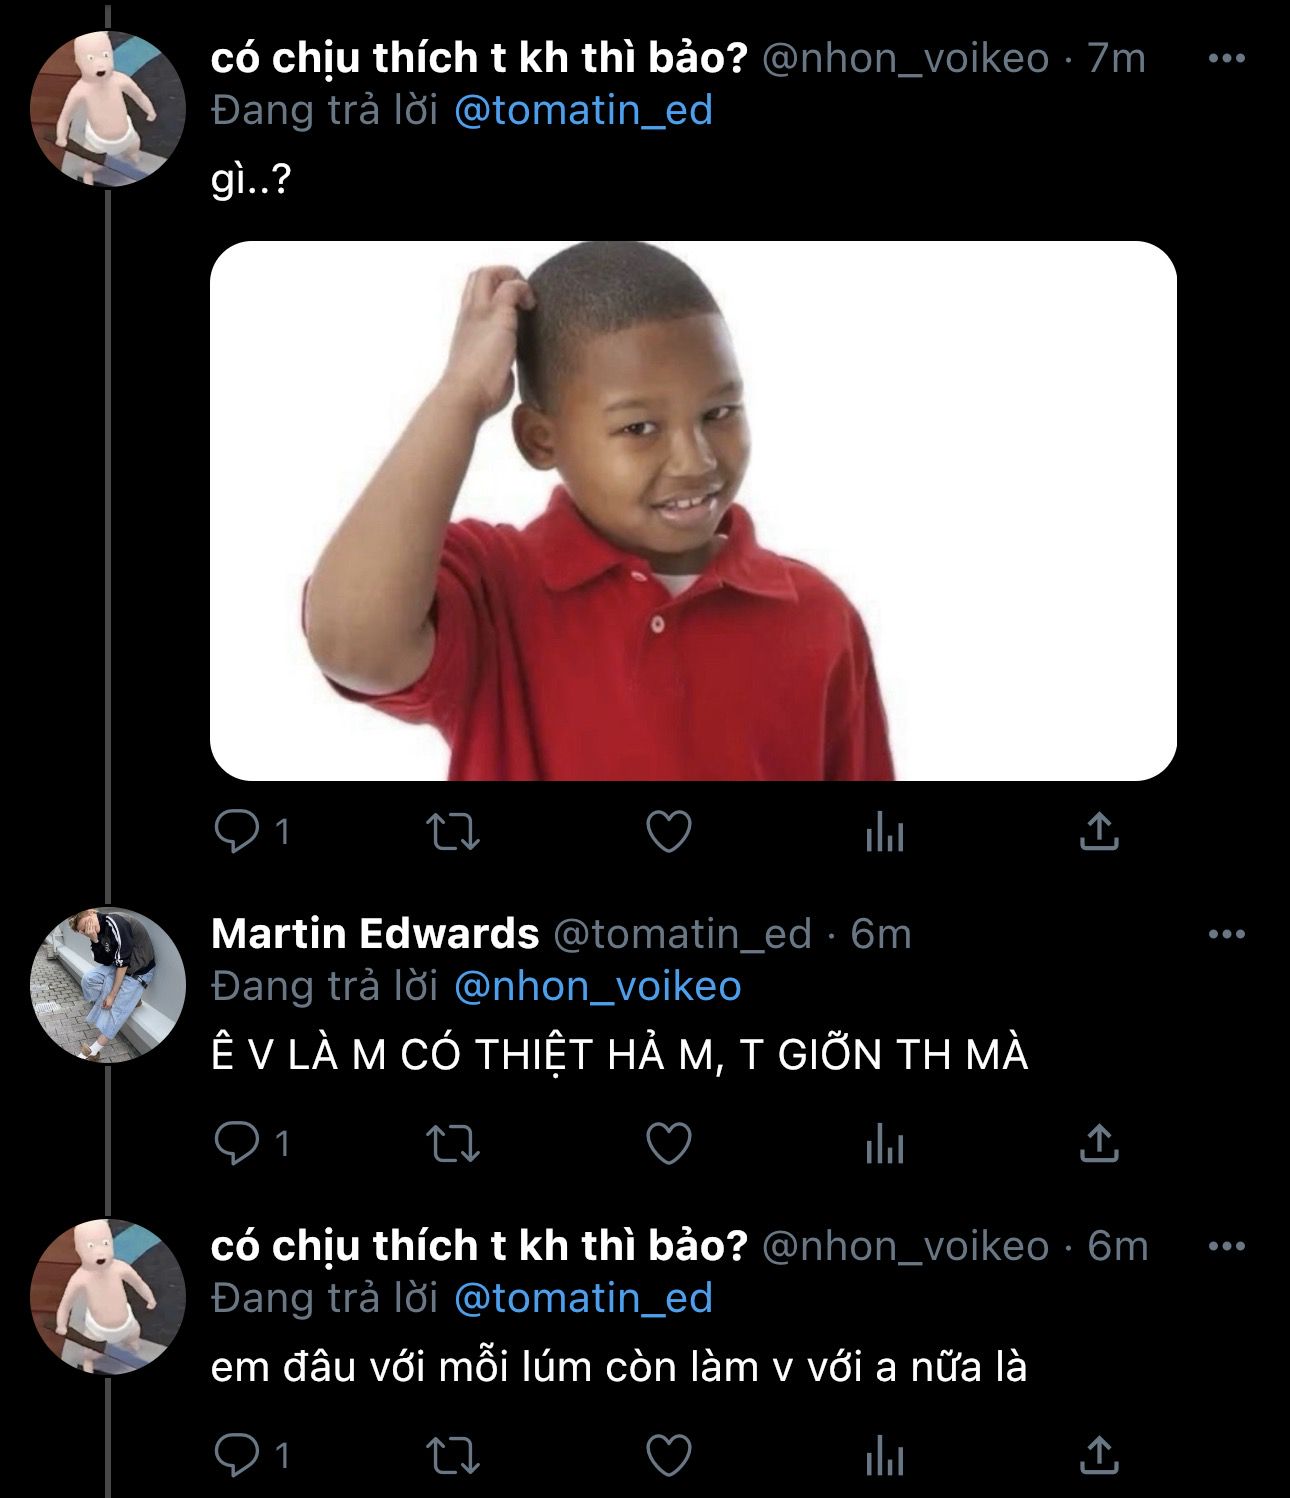1290x1498 pixels.
Task: Share Martin Edwards' tweet
Action: [1098, 1143]
